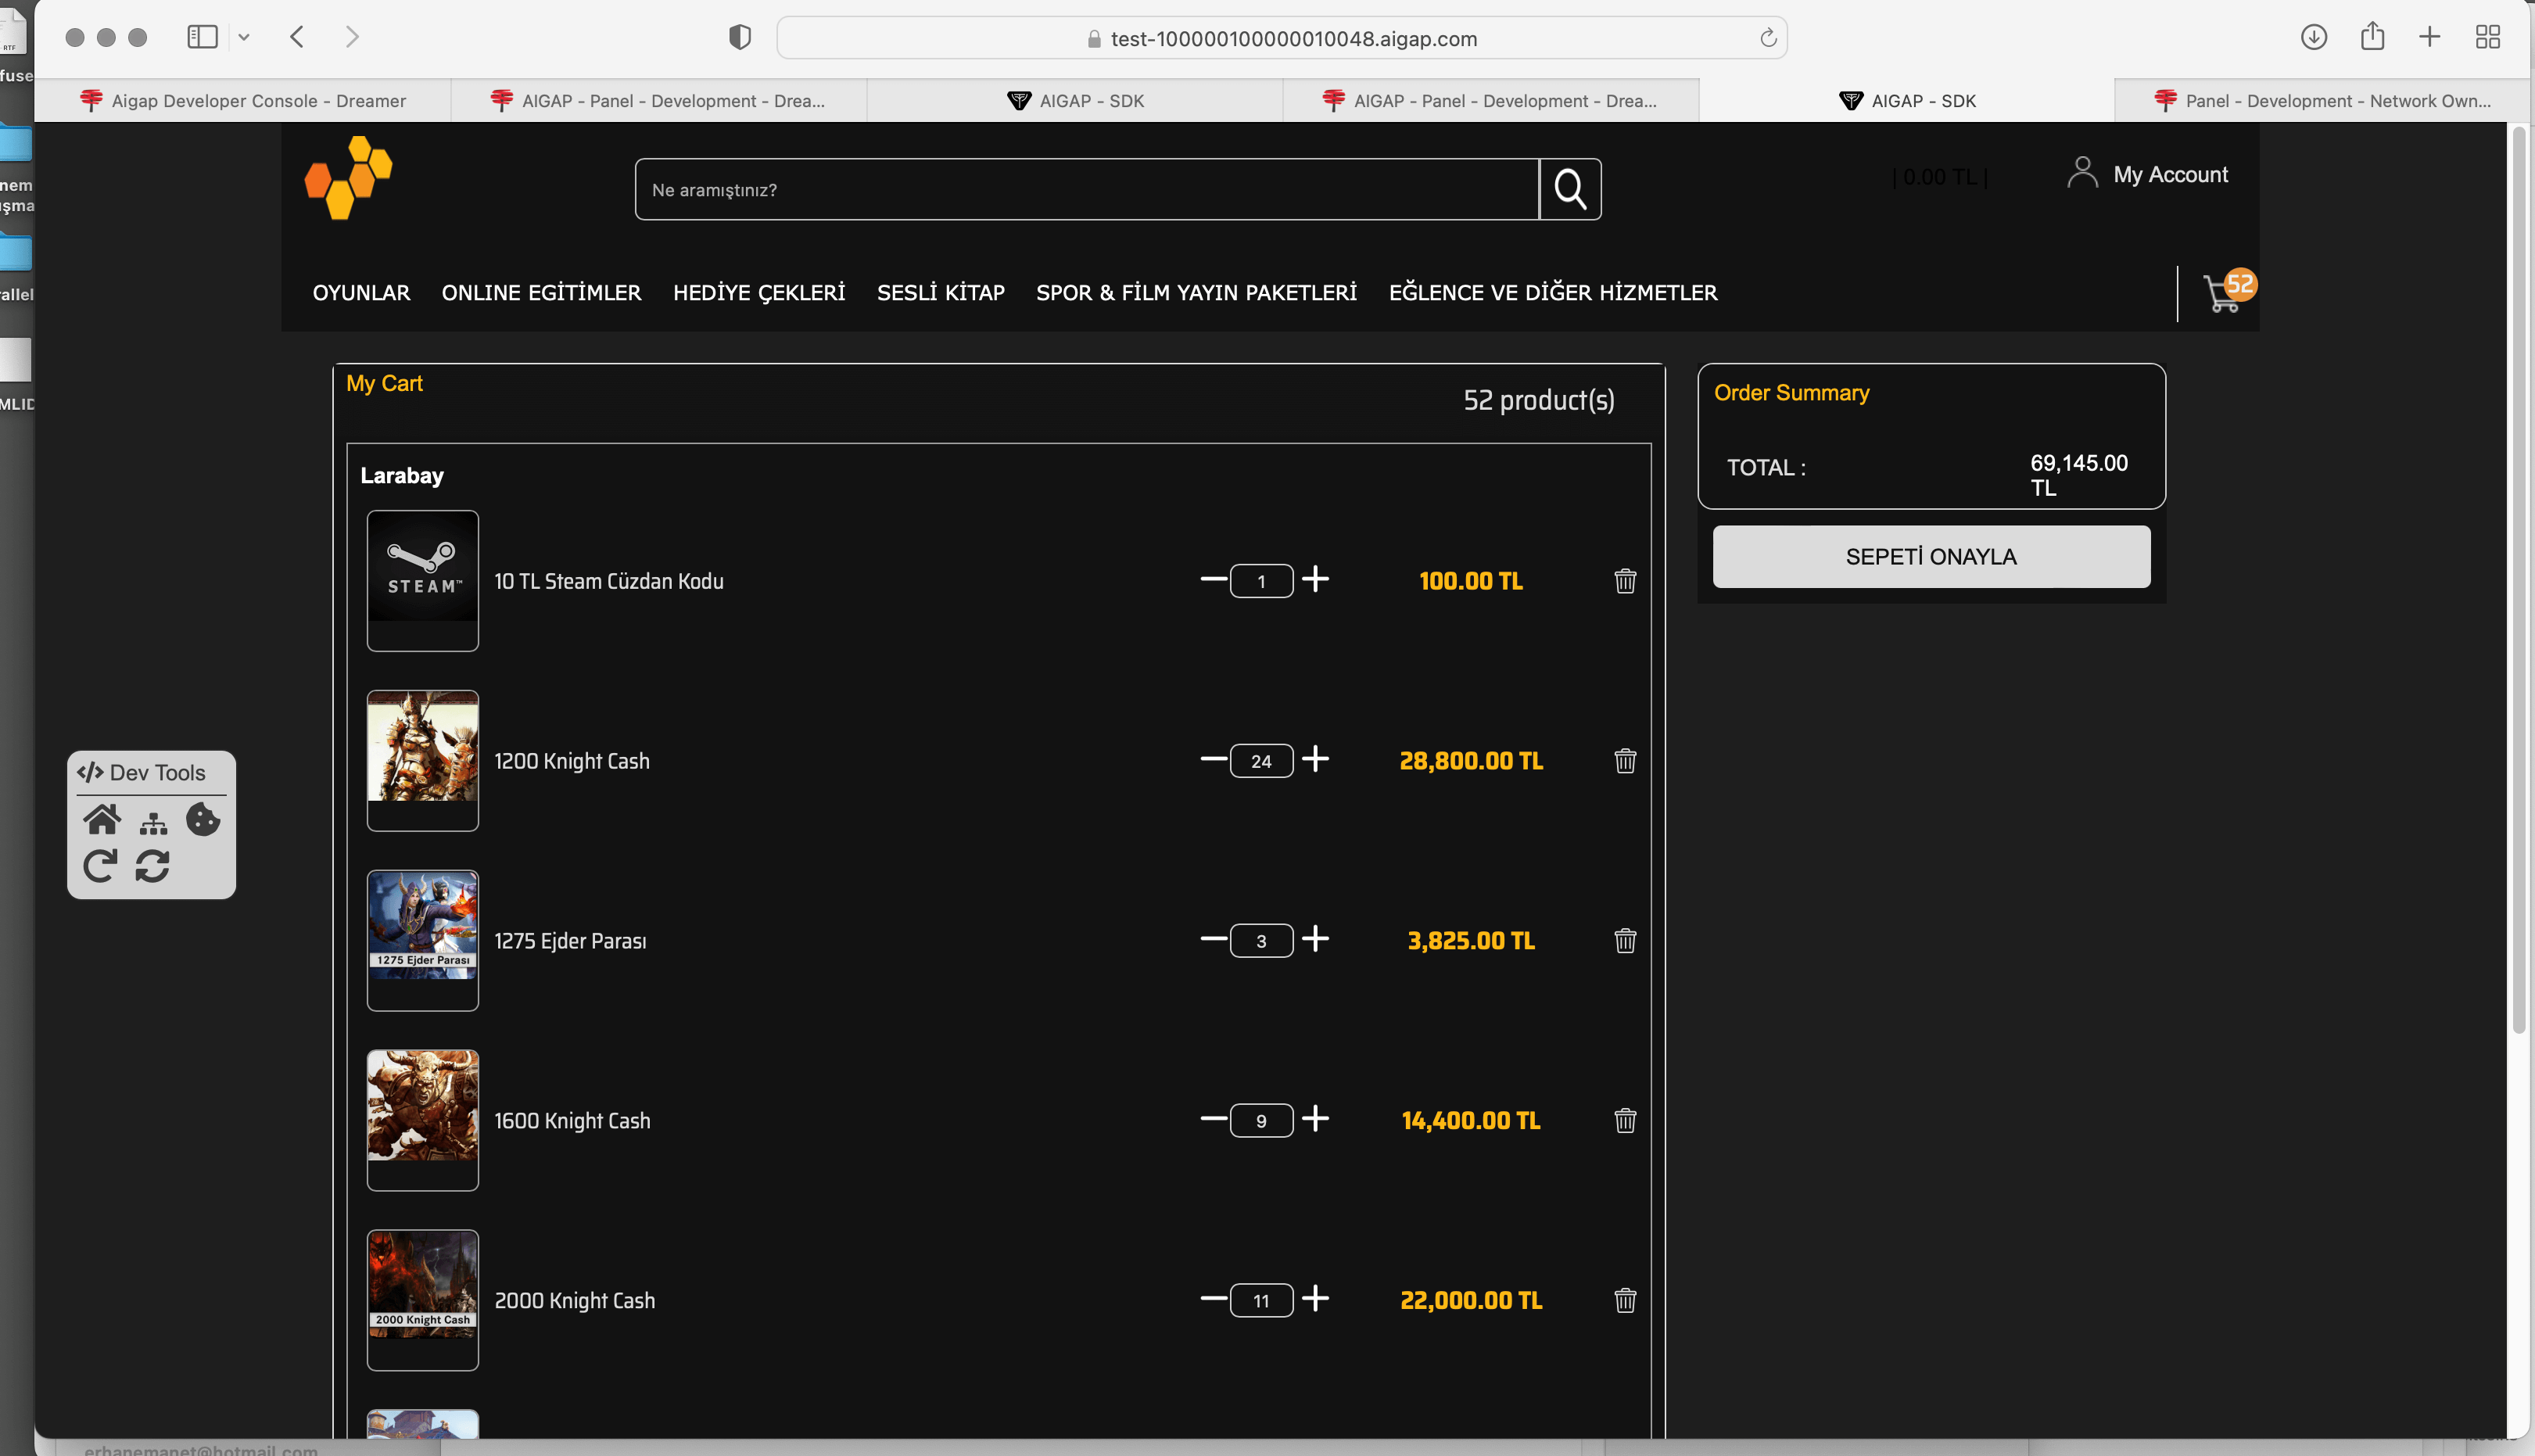
Task: Increase quantity of 1600 Knight Cash
Action: click(1315, 1119)
